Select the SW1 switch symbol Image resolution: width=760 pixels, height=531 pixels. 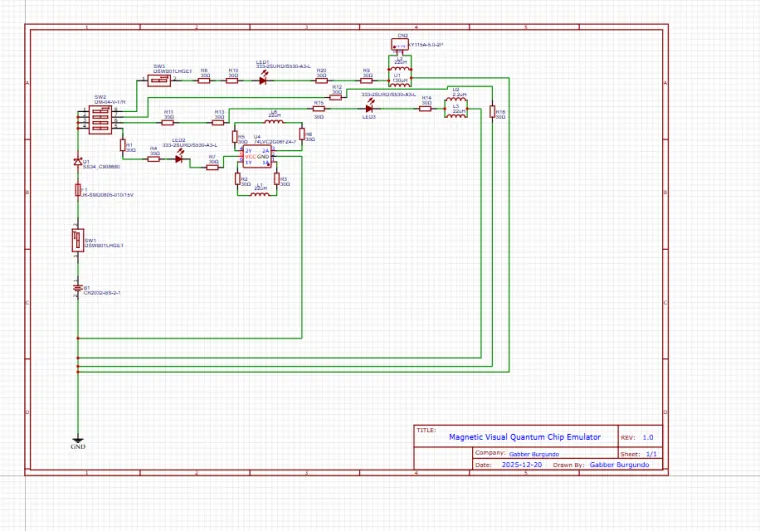[78, 241]
